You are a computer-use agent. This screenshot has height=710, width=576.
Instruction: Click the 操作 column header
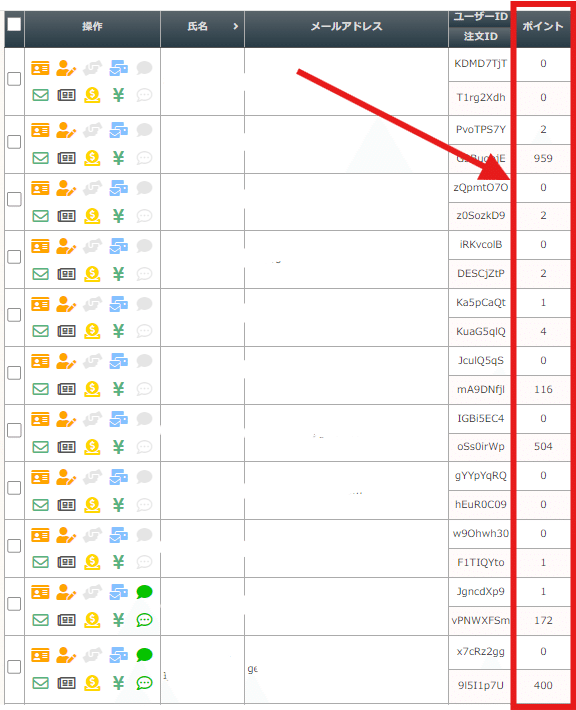(x=92, y=27)
